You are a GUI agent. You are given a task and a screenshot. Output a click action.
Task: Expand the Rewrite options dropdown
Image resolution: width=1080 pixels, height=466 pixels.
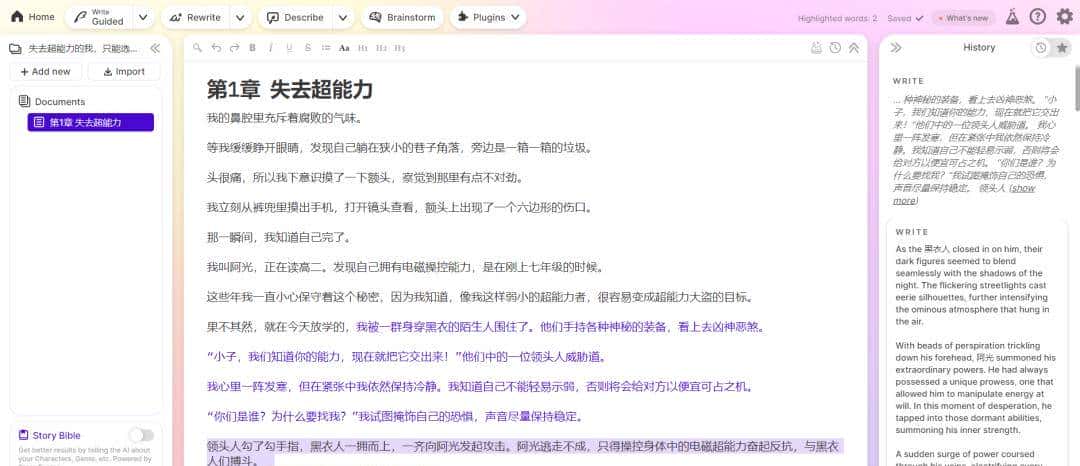[x=240, y=17]
